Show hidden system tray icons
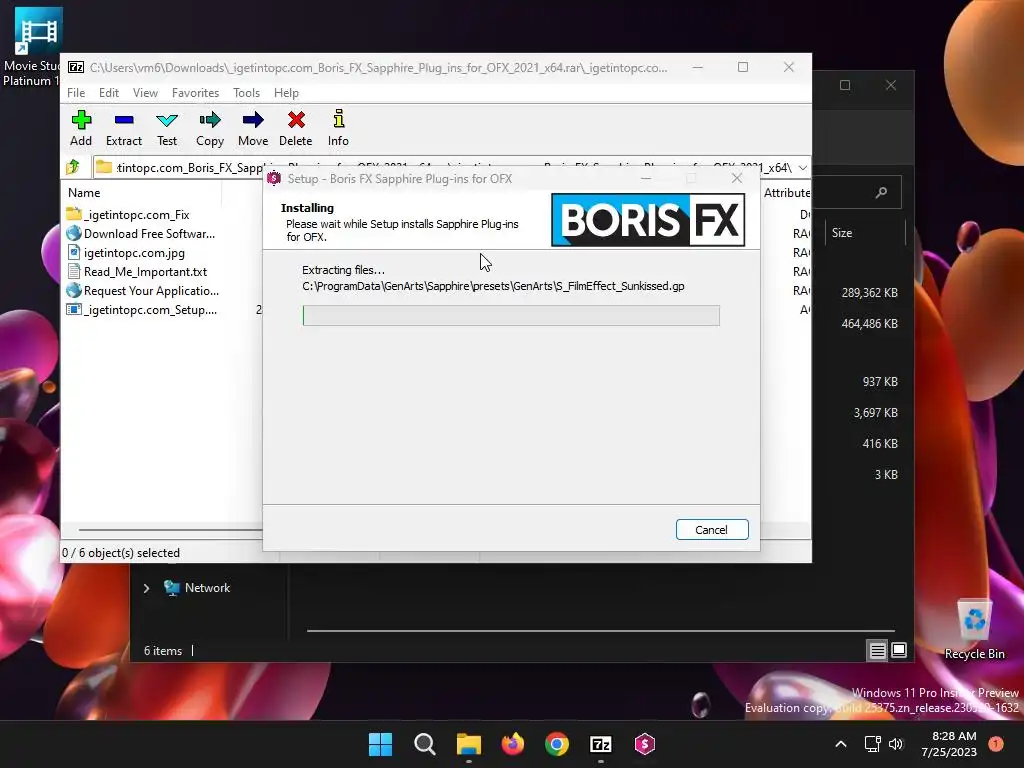Image resolution: width=1024 pixels, height=768 pixels. click(x=841, y=744)
